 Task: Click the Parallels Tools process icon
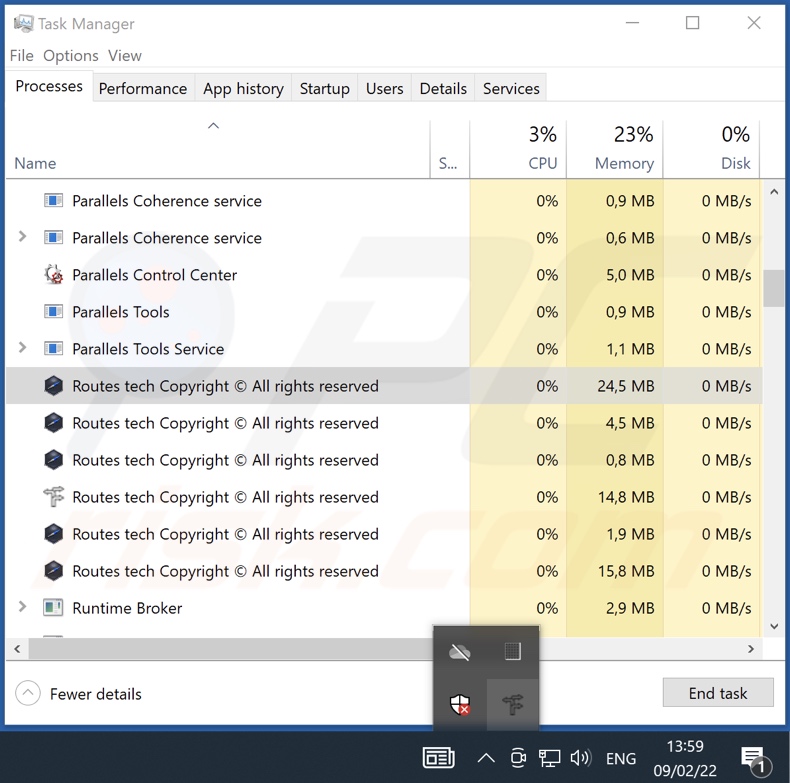53,312
